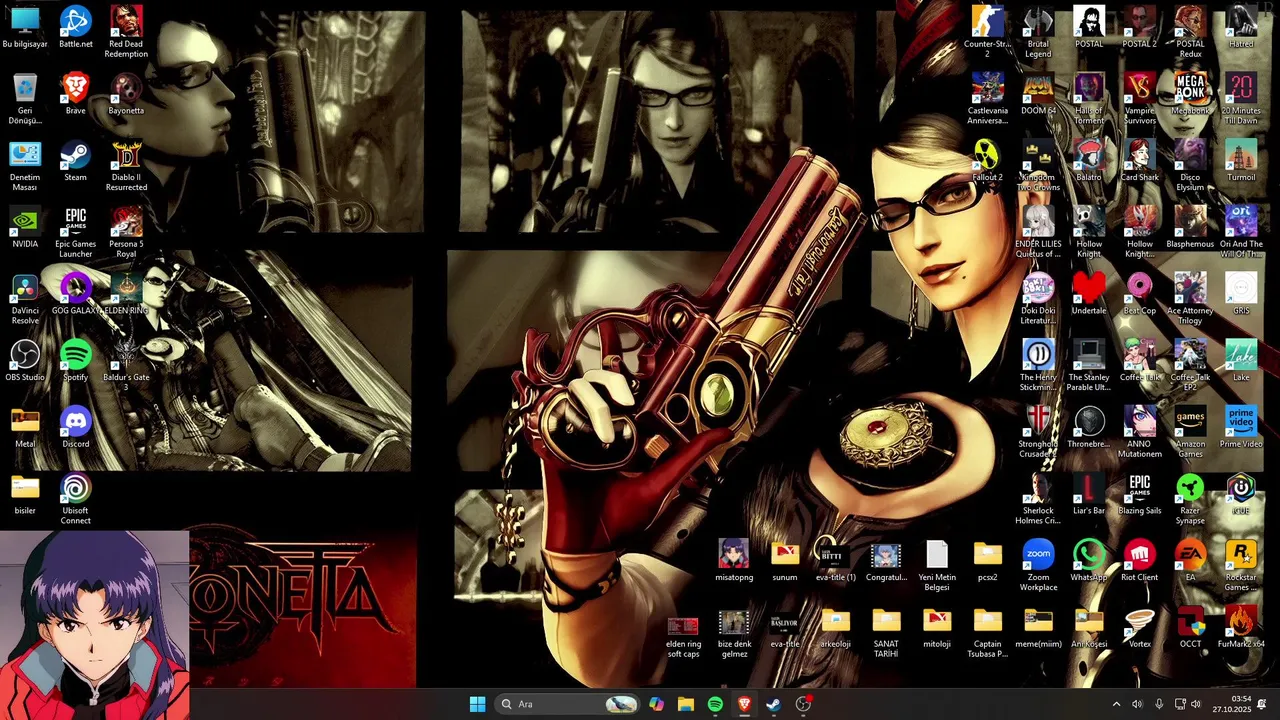Switch to OBS Studio in the taskbar
Image resolution: width=1280 pixels, height=720 pixels.
803,704
